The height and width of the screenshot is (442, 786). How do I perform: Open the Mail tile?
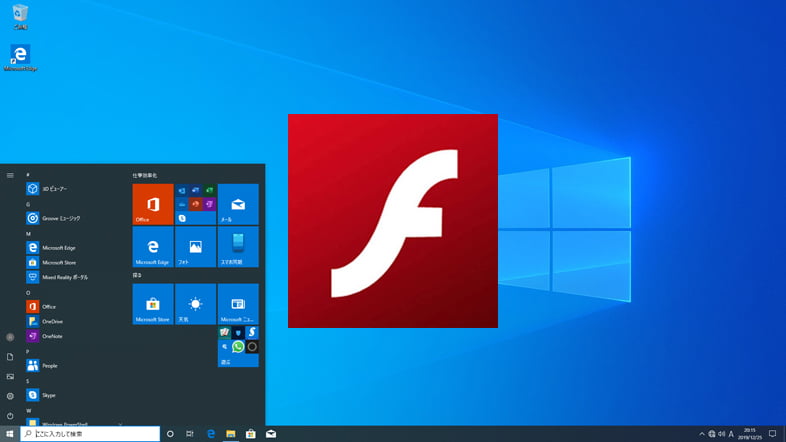(x=238, y=204)
